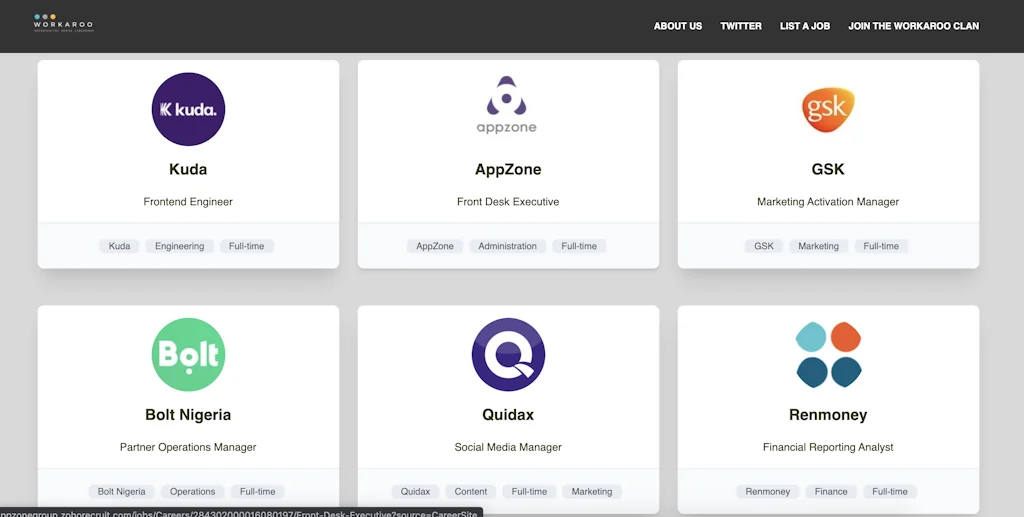Click Full-time tag on Bolt Nigeria card
Screen dimensions: 1024x517
click(257, 492)
